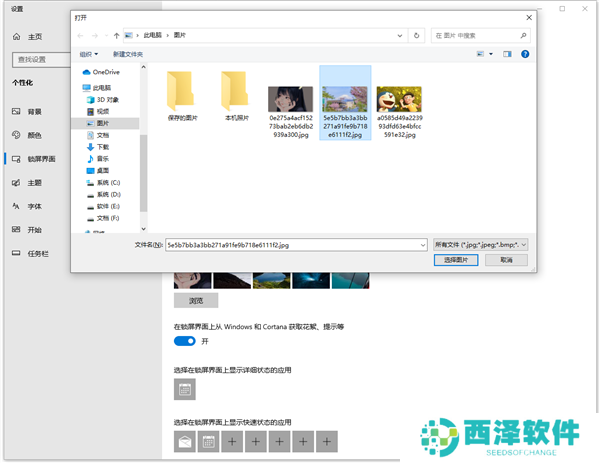Toggle the Windows and Cortana tips switch
Viewport: 600px width, 463px height.
(184, 341)
